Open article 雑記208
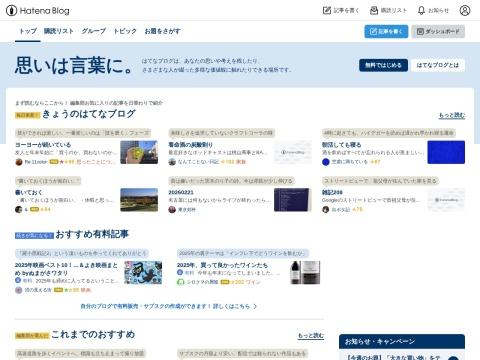Screen dimensions: 480x360 [x=332, y=192]
